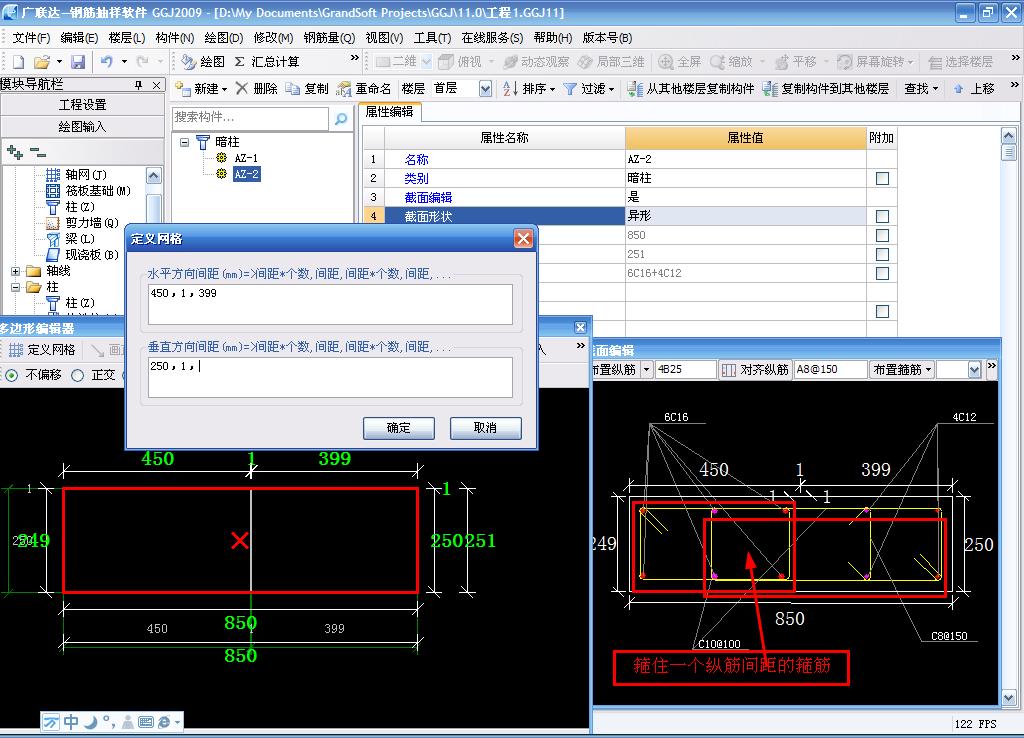Open dropdown right of 布置箍筋

pyautogui.click(x=974, y=370)
